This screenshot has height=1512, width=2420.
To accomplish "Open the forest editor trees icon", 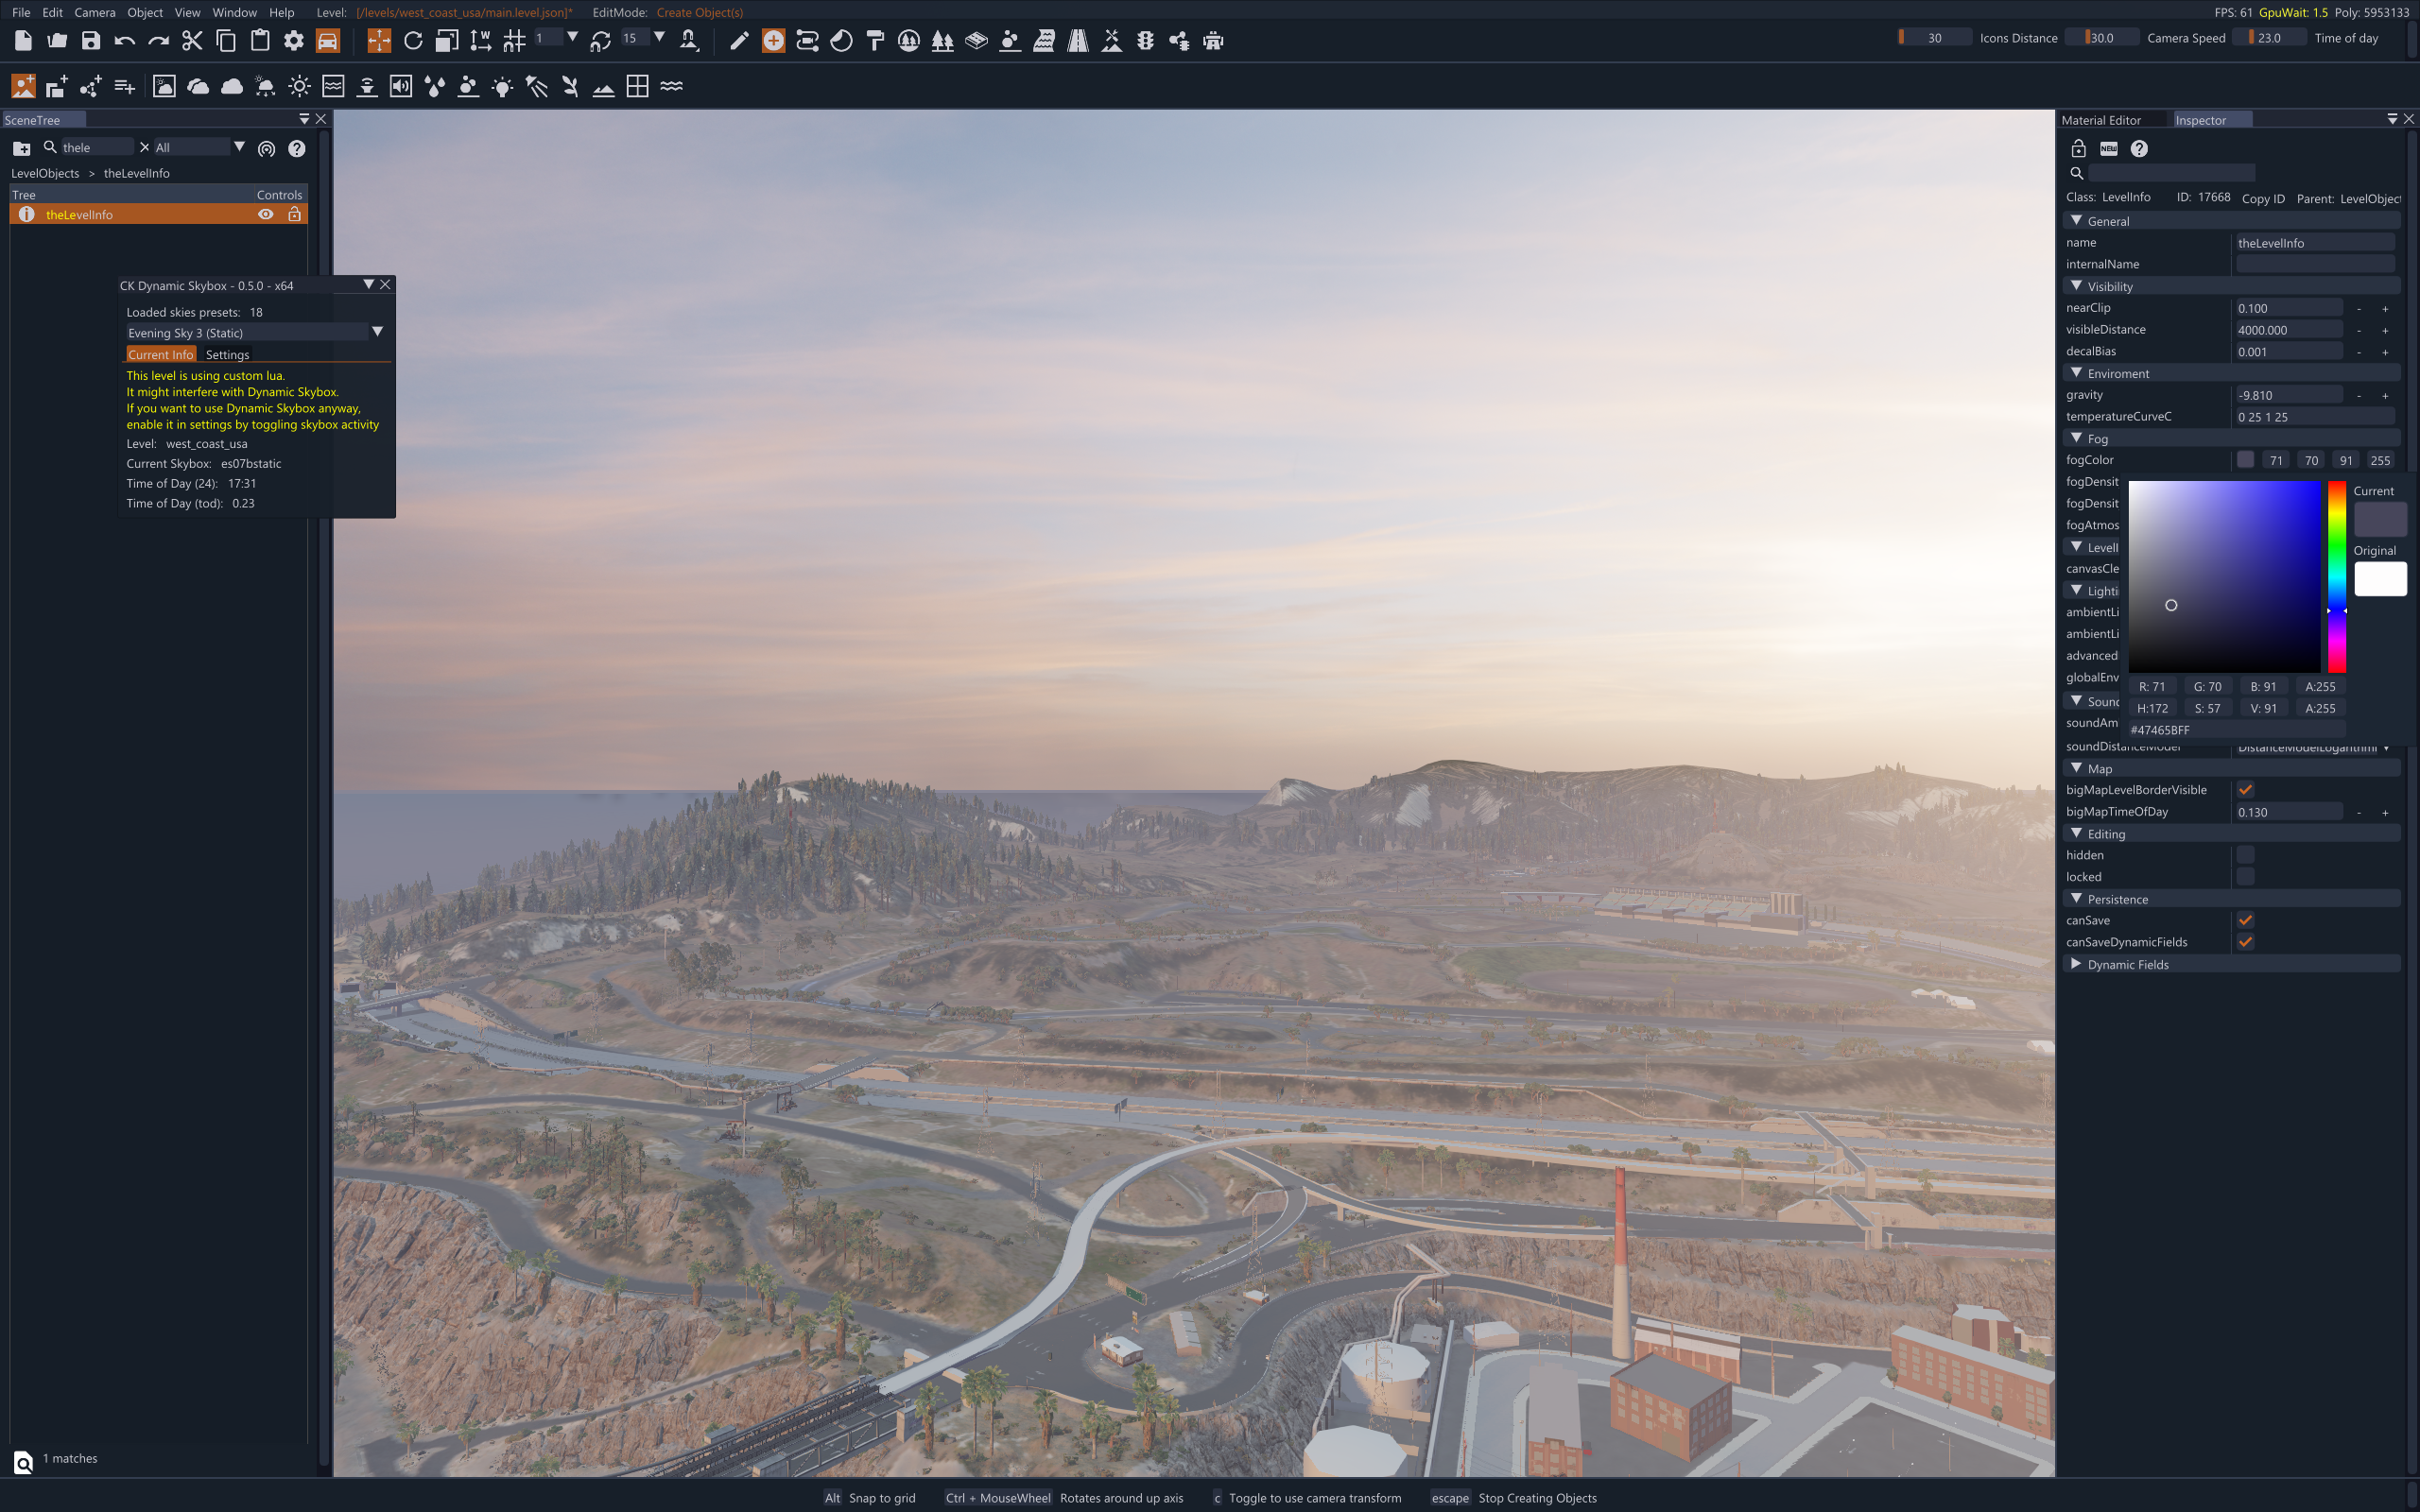I will point(942,40).
